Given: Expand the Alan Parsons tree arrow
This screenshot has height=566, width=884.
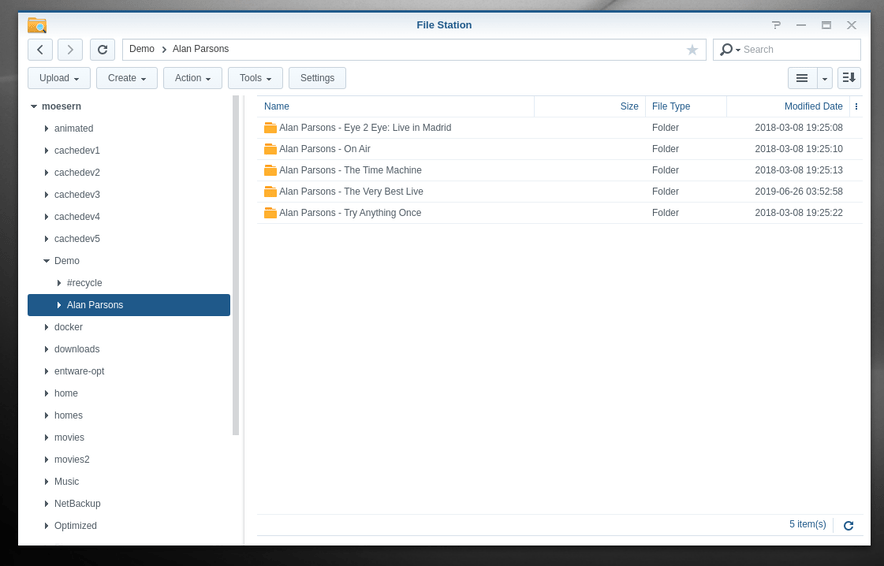Looking at the screenshot, I should click(x=59, y=305).
